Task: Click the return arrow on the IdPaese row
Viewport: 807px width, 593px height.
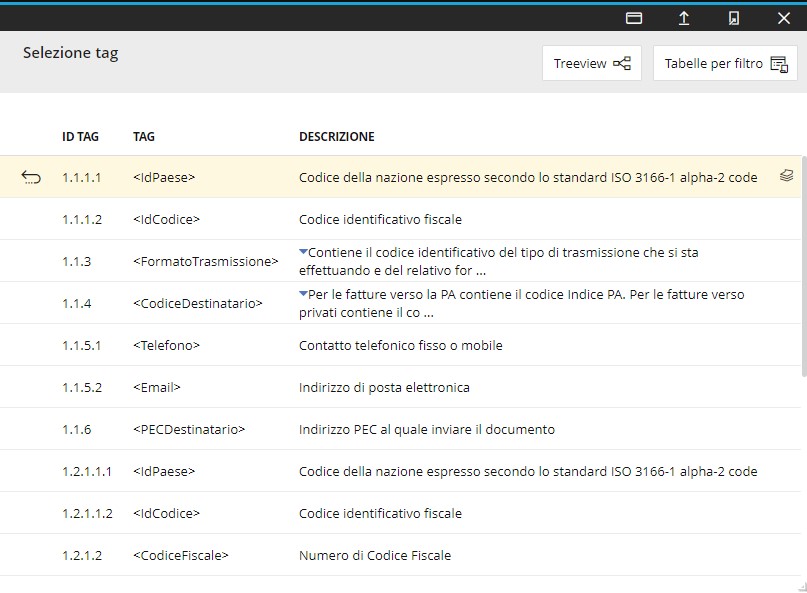Action: (31, 178)
